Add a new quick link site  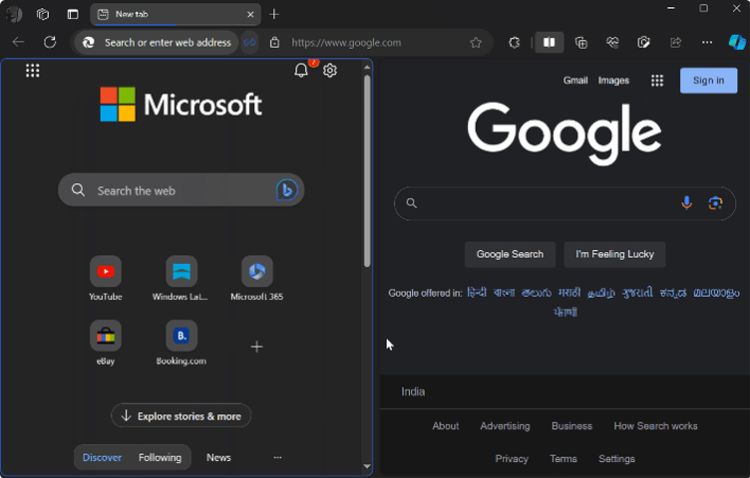[257, 346]
